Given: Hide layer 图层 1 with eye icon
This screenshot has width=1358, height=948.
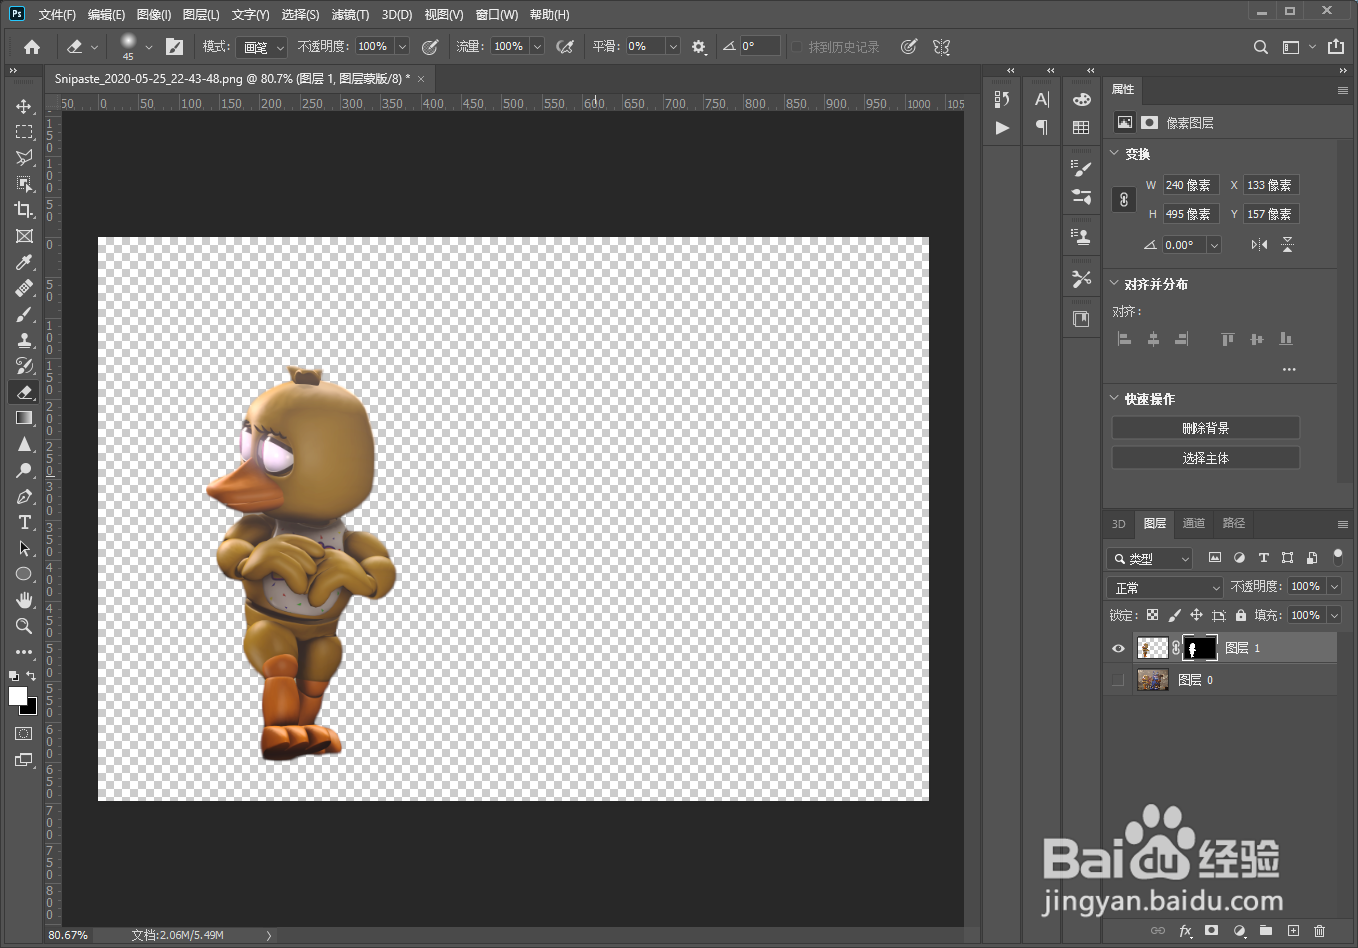Looking at the screenshot, I should click(1118, 648).
